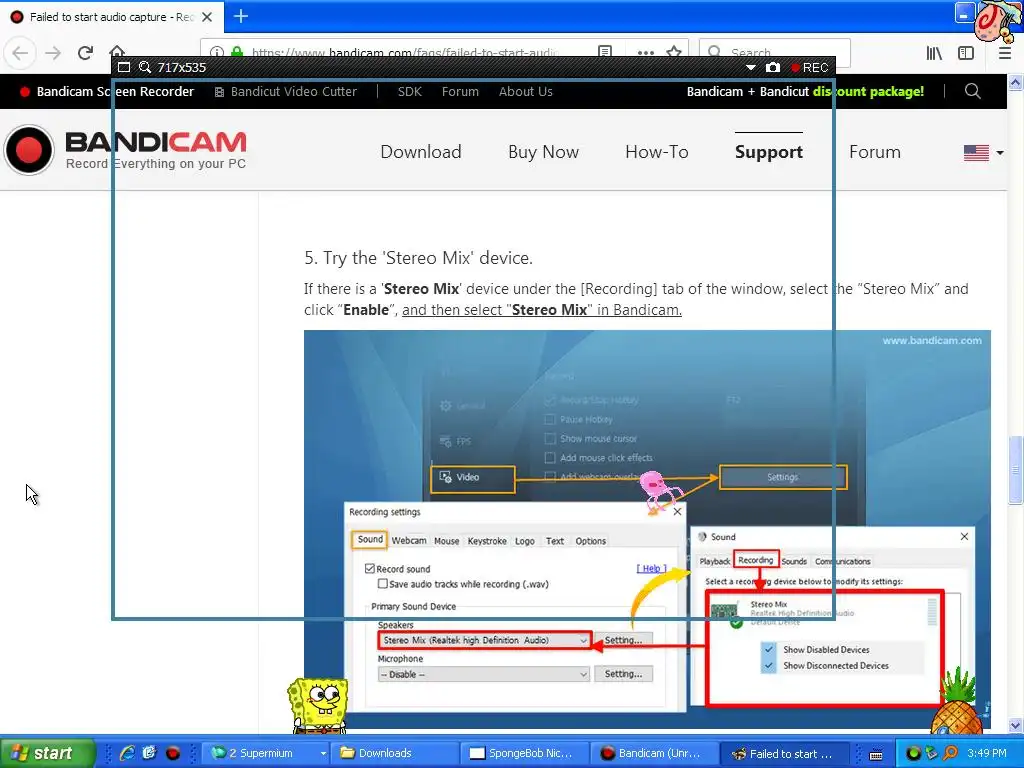Open the About Us link
The height and width of the screenshot is (768, 1024).
click(526, 91)
